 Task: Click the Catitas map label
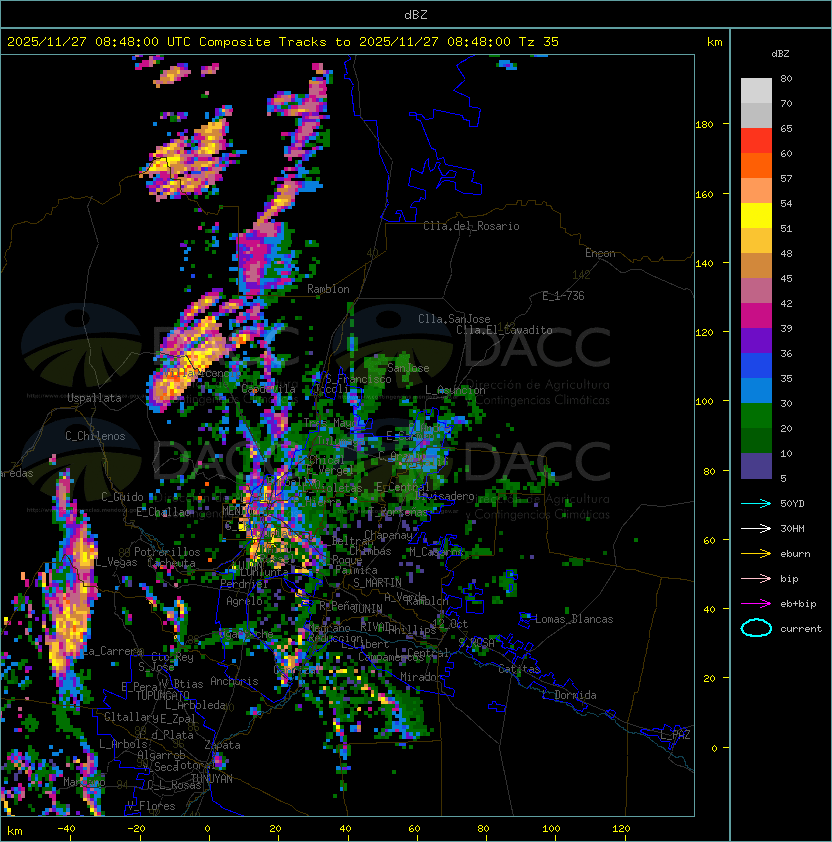519,669
